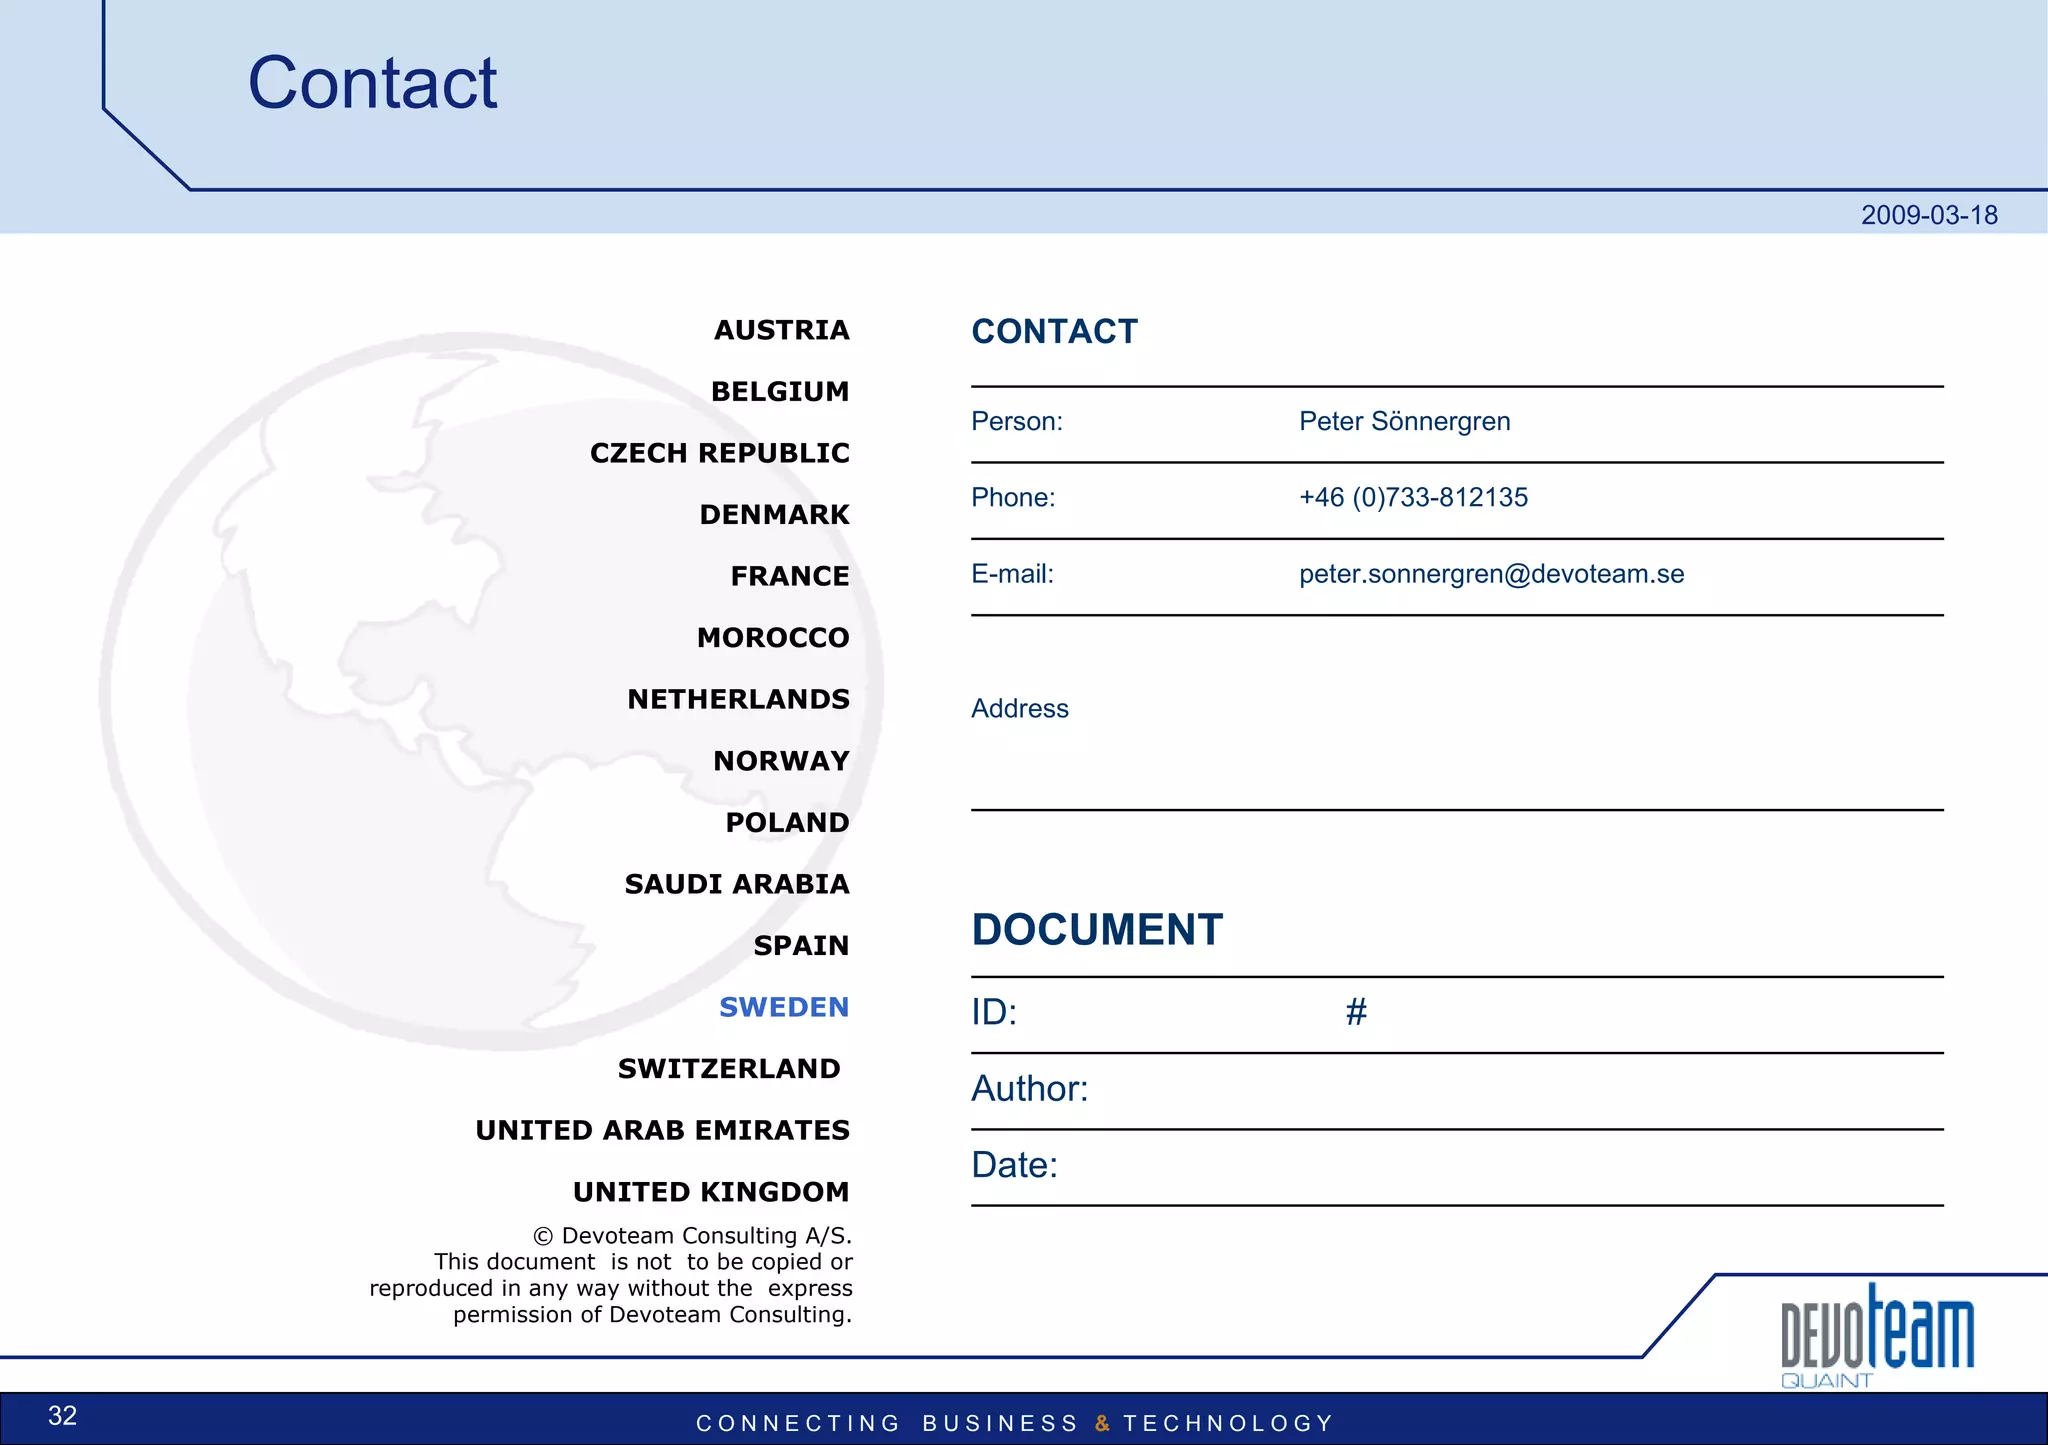Select SPAIN in the country list

[x=801, y=946]
